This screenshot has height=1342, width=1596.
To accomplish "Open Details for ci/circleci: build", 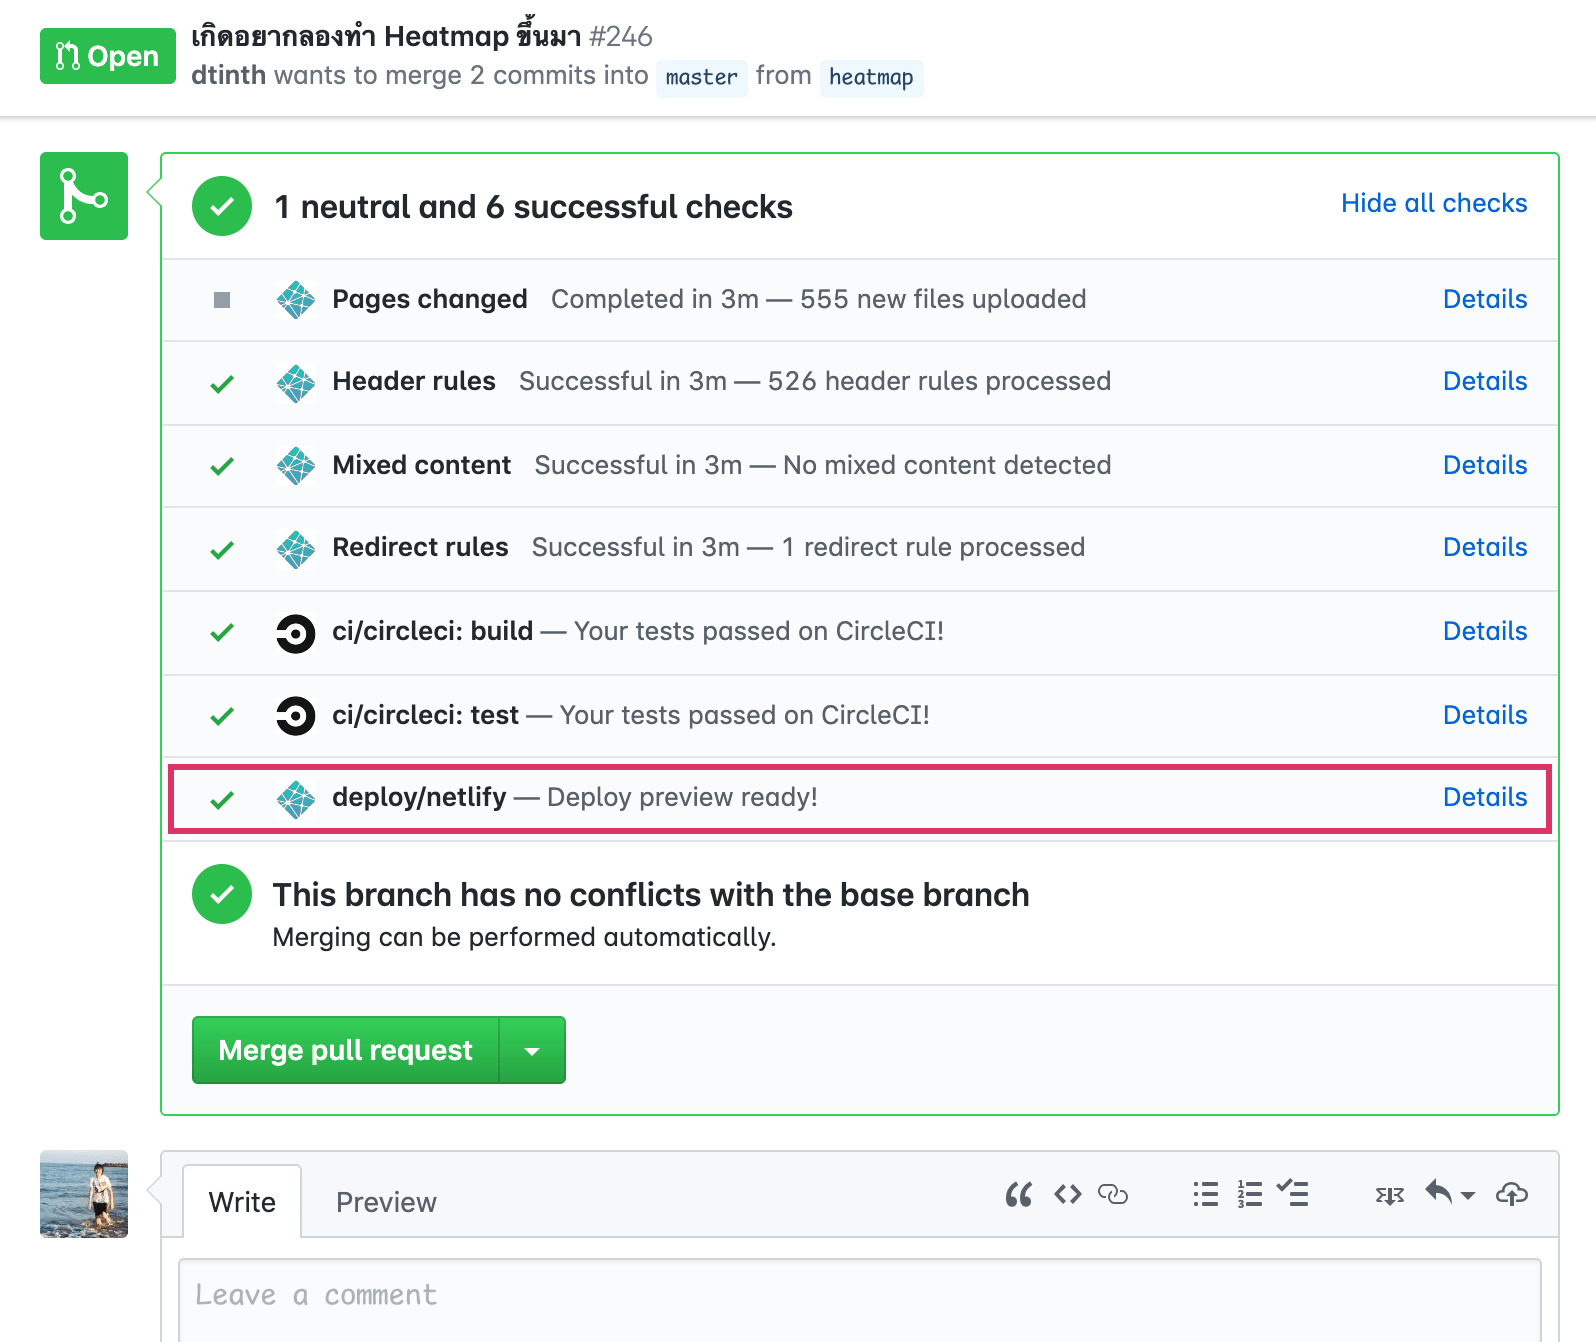I will click(x=1485, y=631).
